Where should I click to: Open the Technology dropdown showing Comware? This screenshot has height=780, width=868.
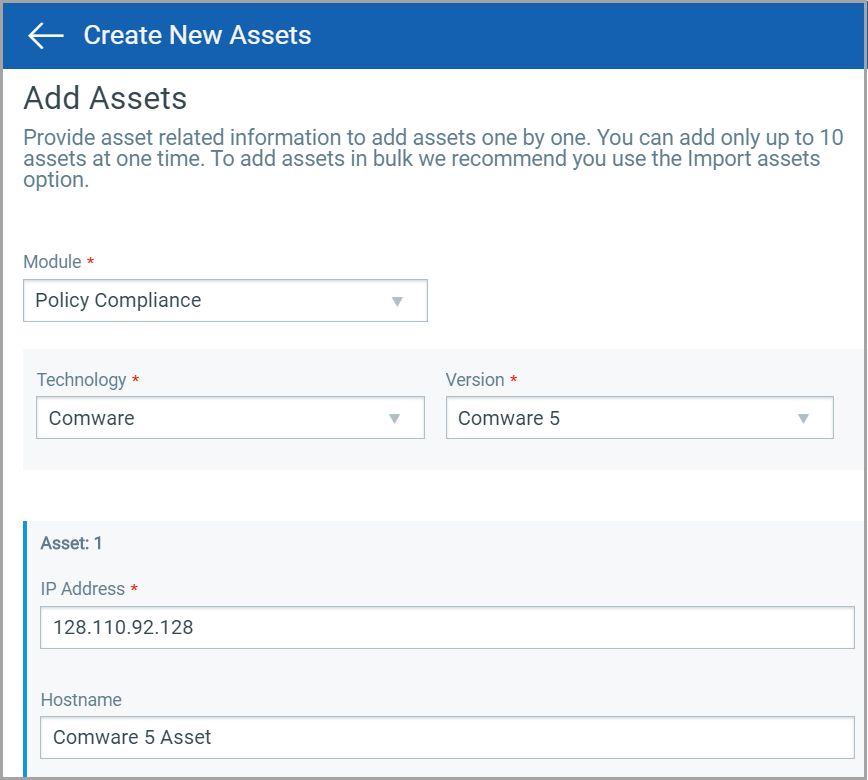pos(230,417)
